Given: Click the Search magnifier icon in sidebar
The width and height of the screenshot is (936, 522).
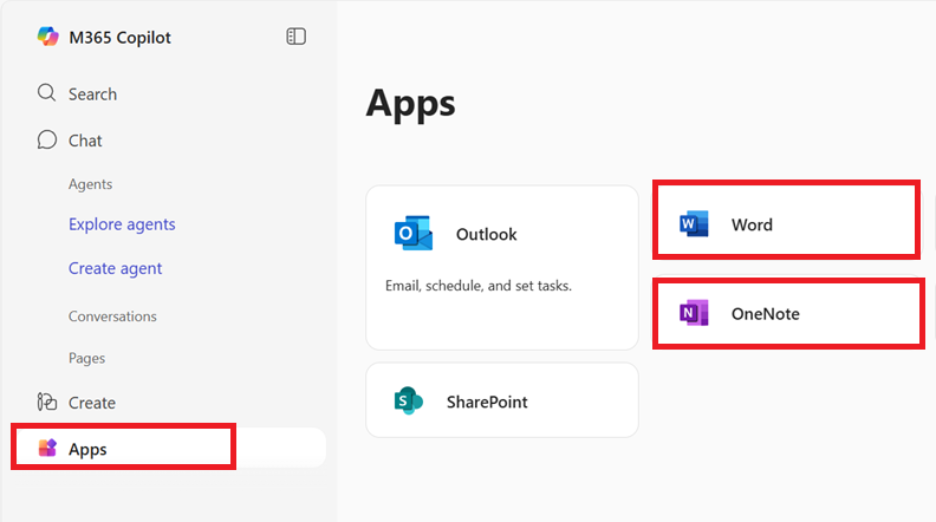Looking at the screenshot, I should (47, 93).
